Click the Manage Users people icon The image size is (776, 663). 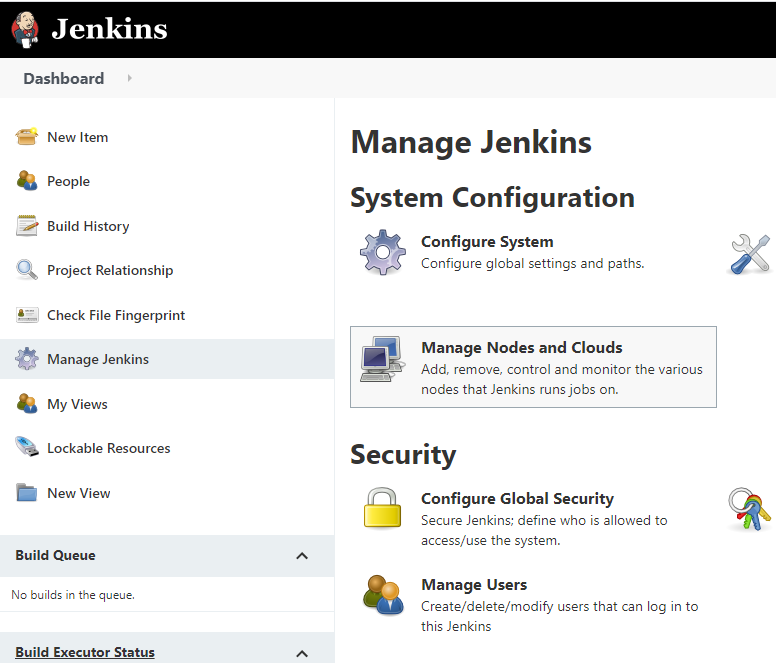tap(383, 595)
